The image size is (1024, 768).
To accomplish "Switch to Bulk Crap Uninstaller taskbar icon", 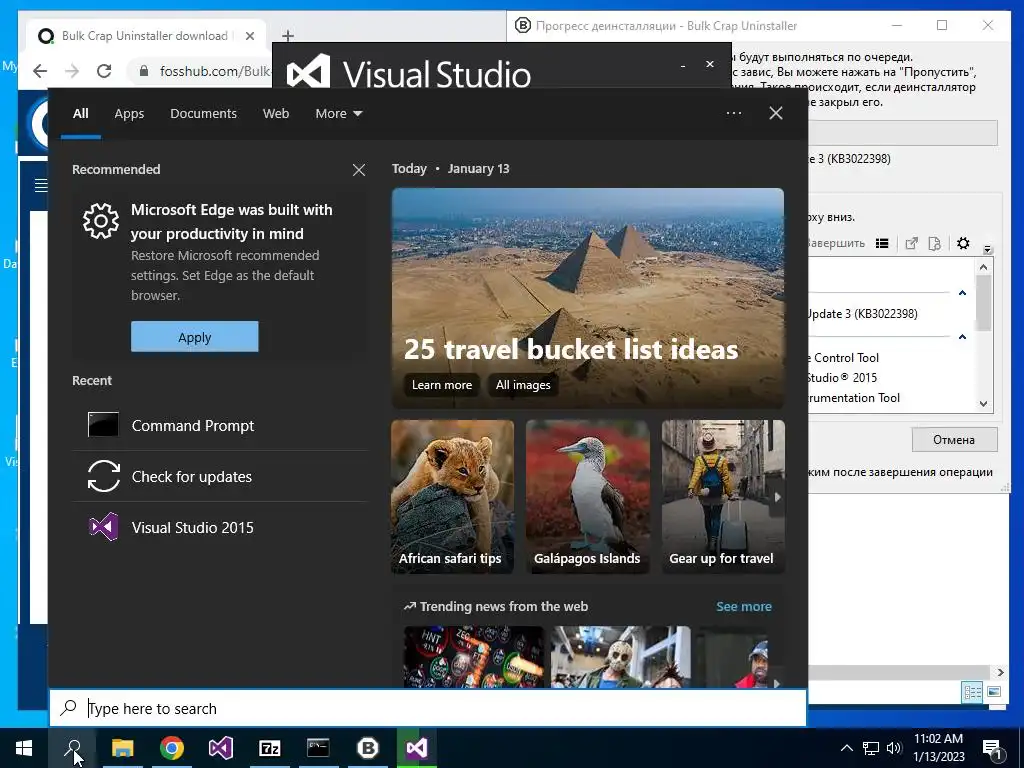I will point(368,748).
